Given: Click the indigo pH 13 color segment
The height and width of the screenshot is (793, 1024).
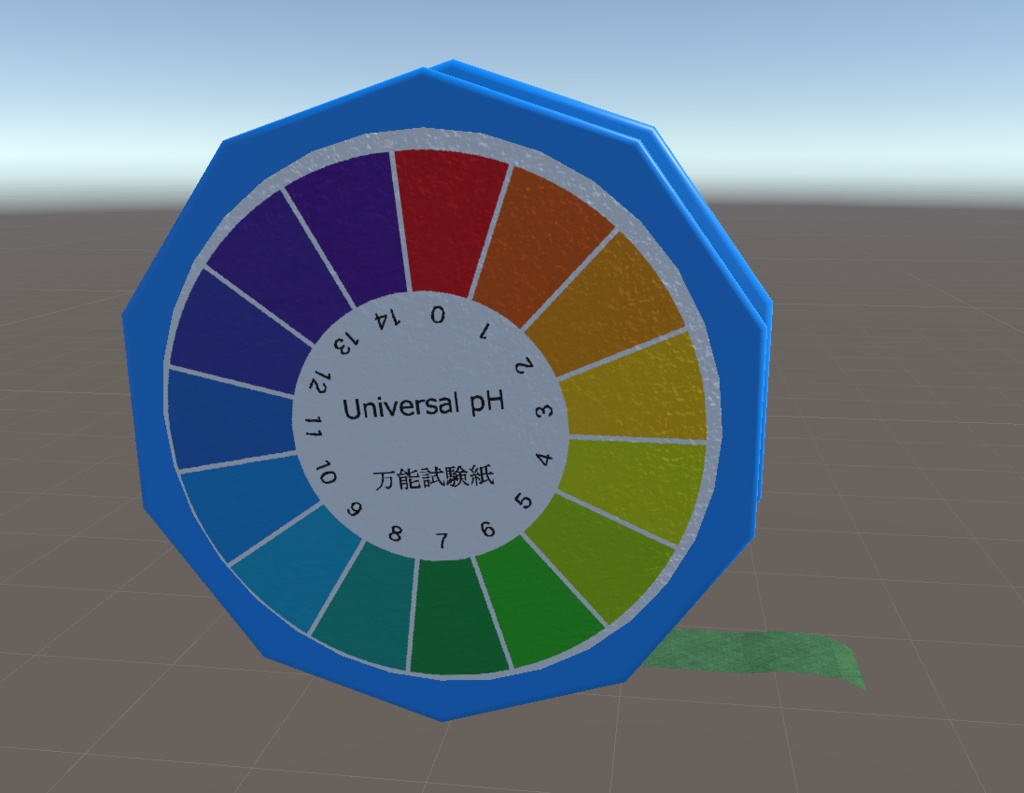Looking at the screenshot, I should 281,268.
